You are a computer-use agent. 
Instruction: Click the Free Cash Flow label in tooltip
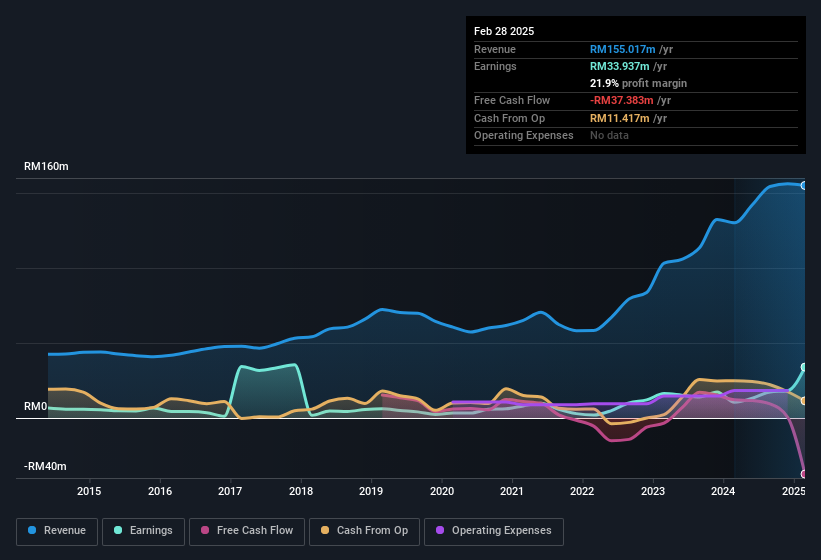point(512,100)
